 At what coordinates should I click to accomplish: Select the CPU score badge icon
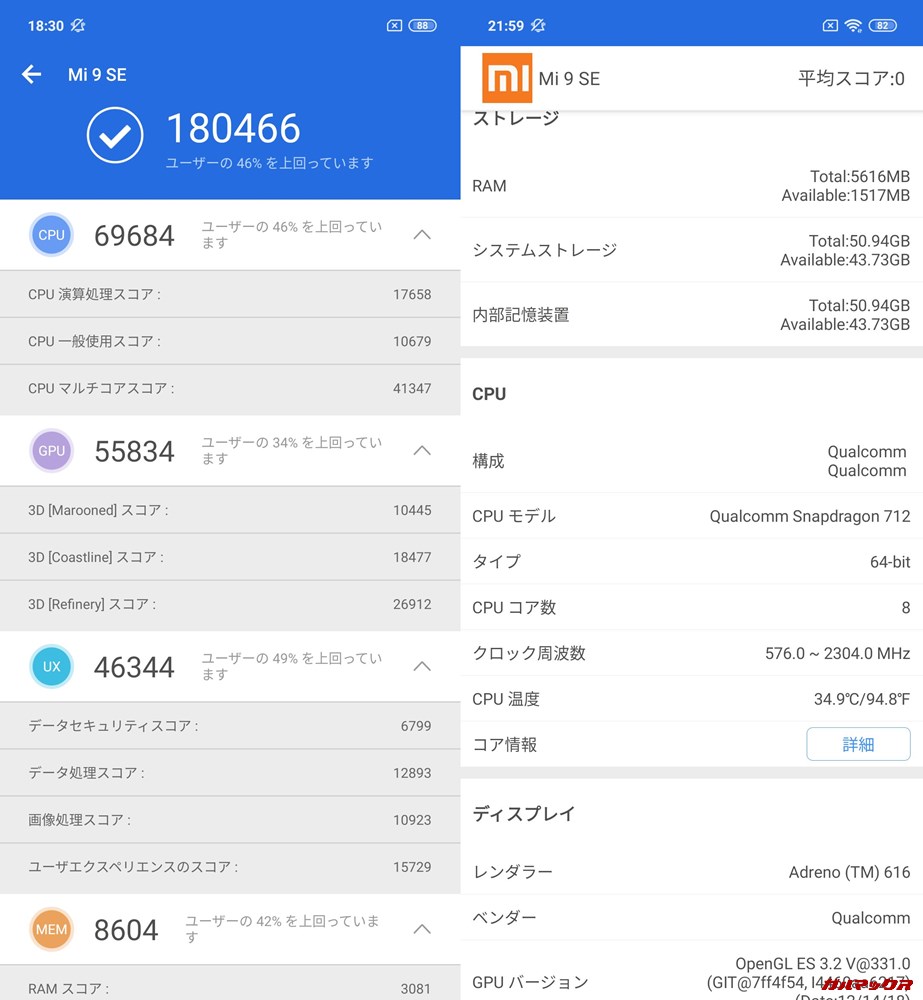[x=51, y=234]
